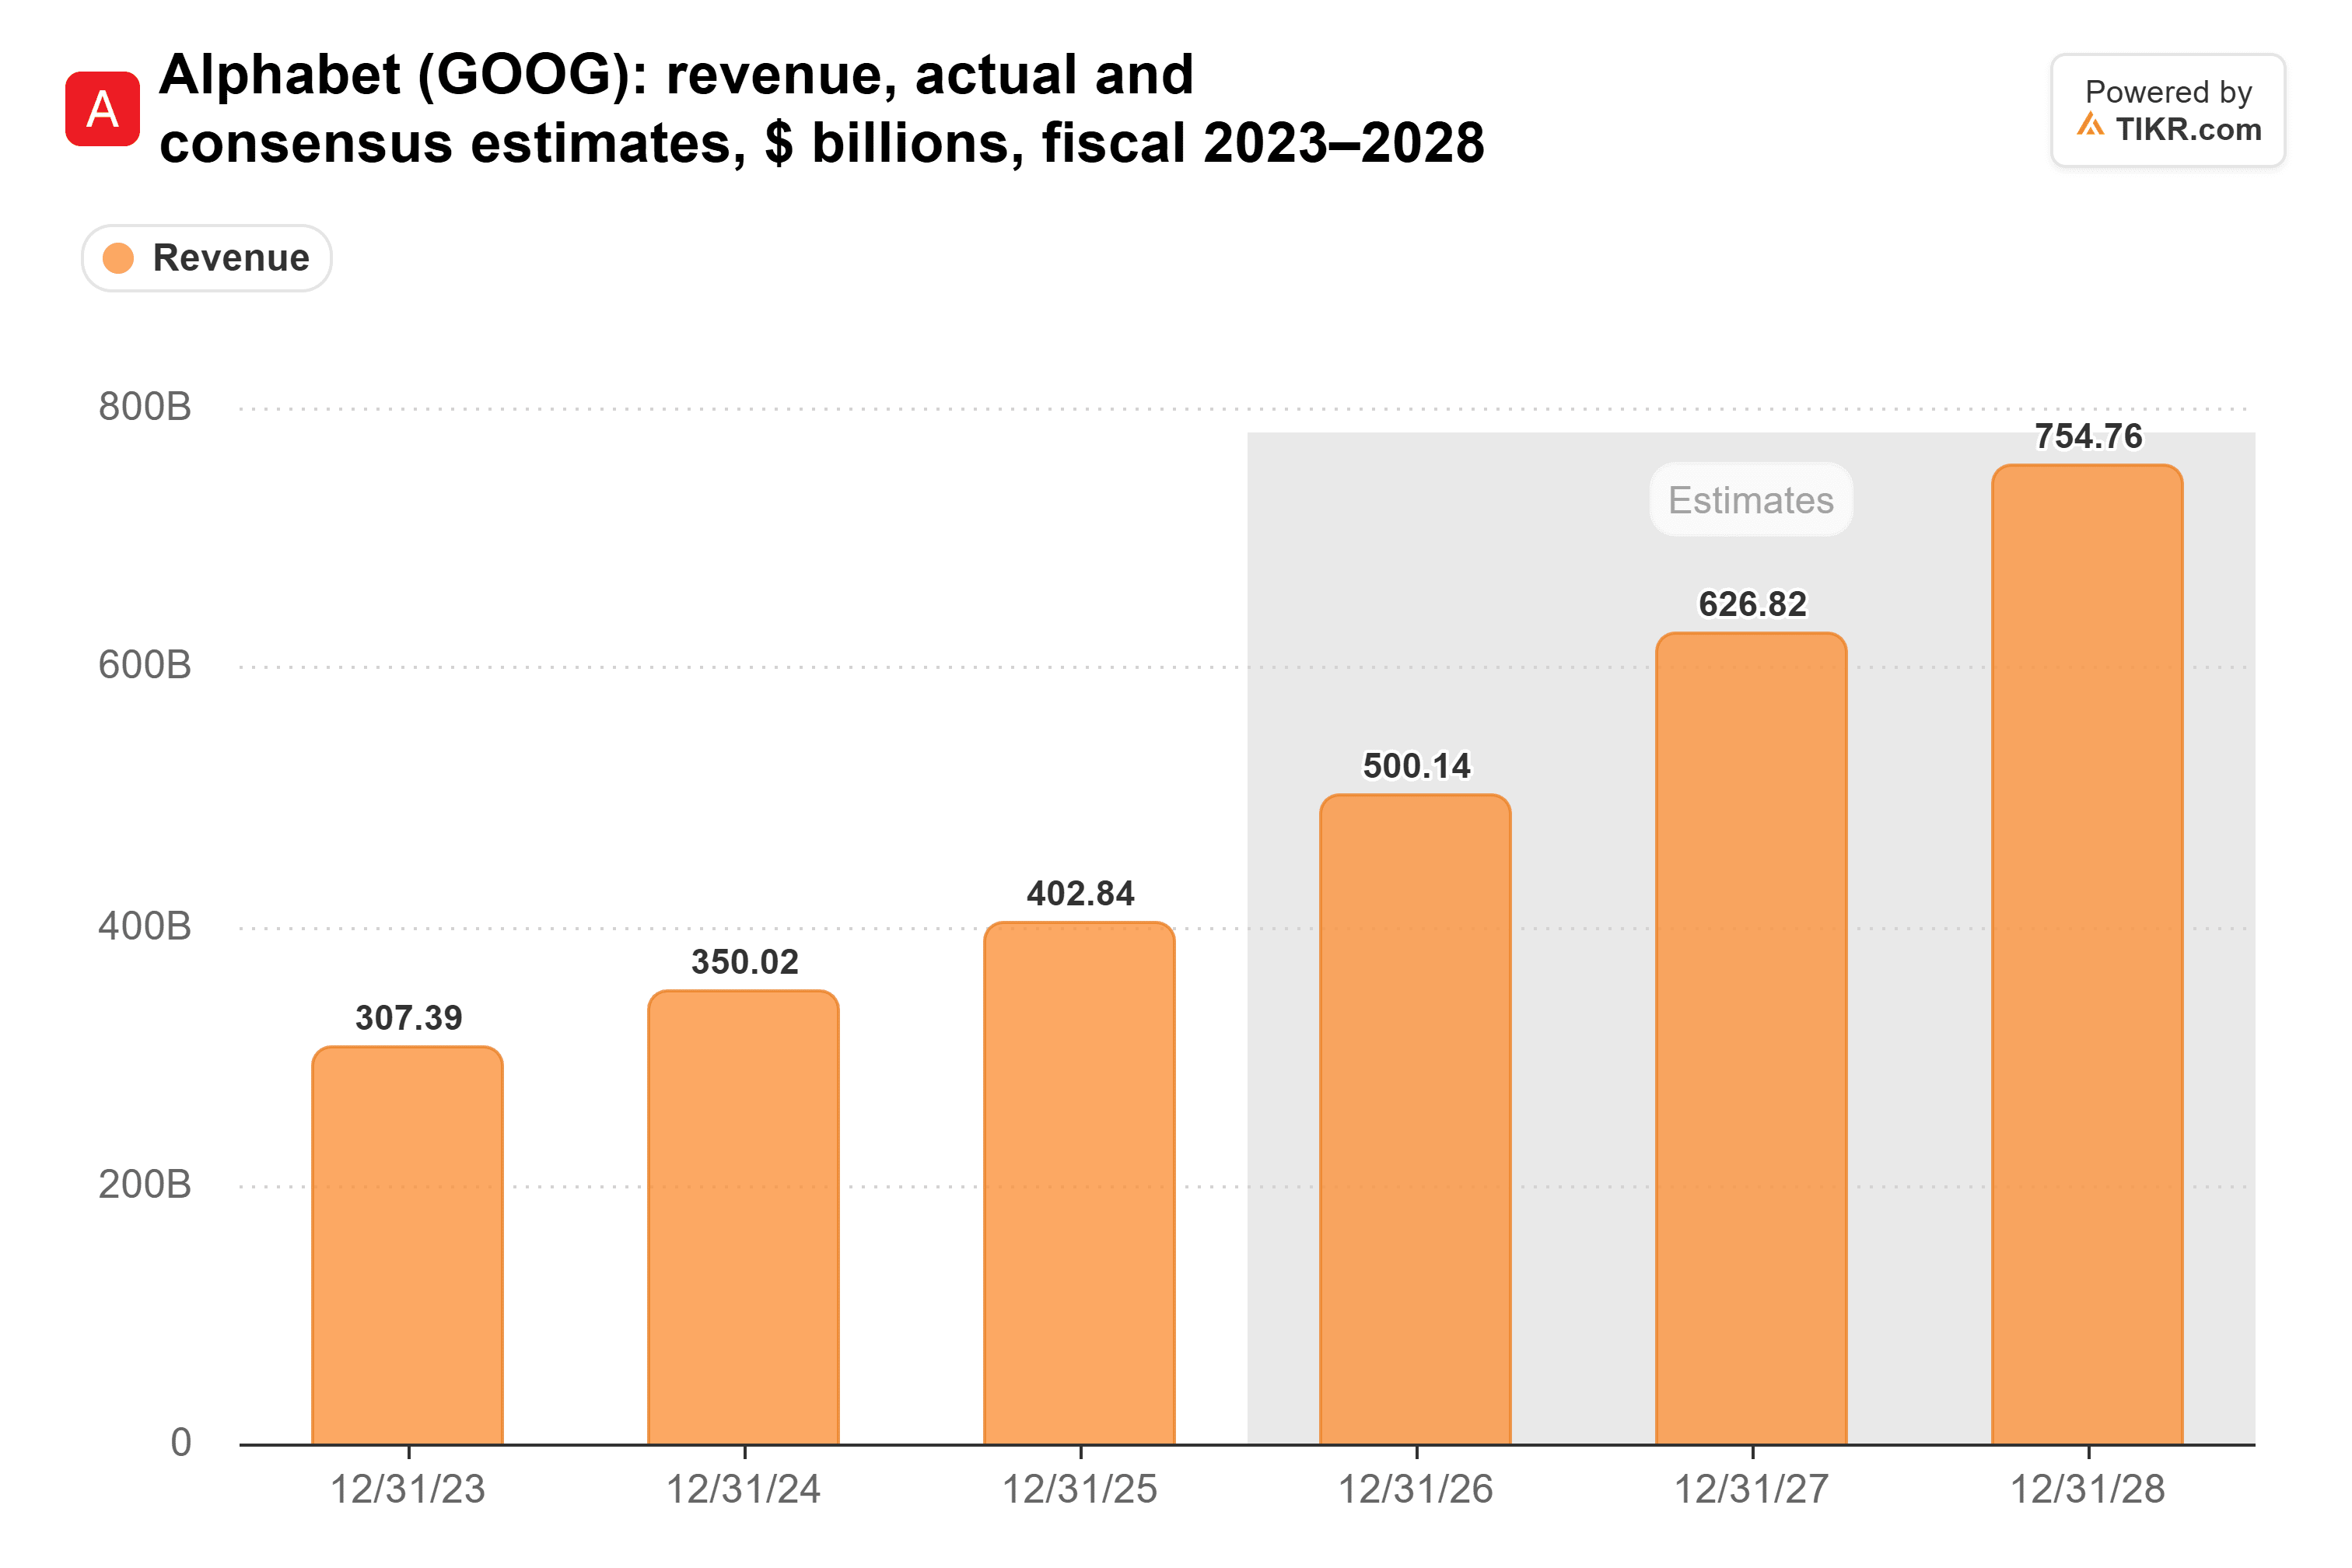
Task: Open the Powered by TIKR.com badge
Action: [2167, 110]
